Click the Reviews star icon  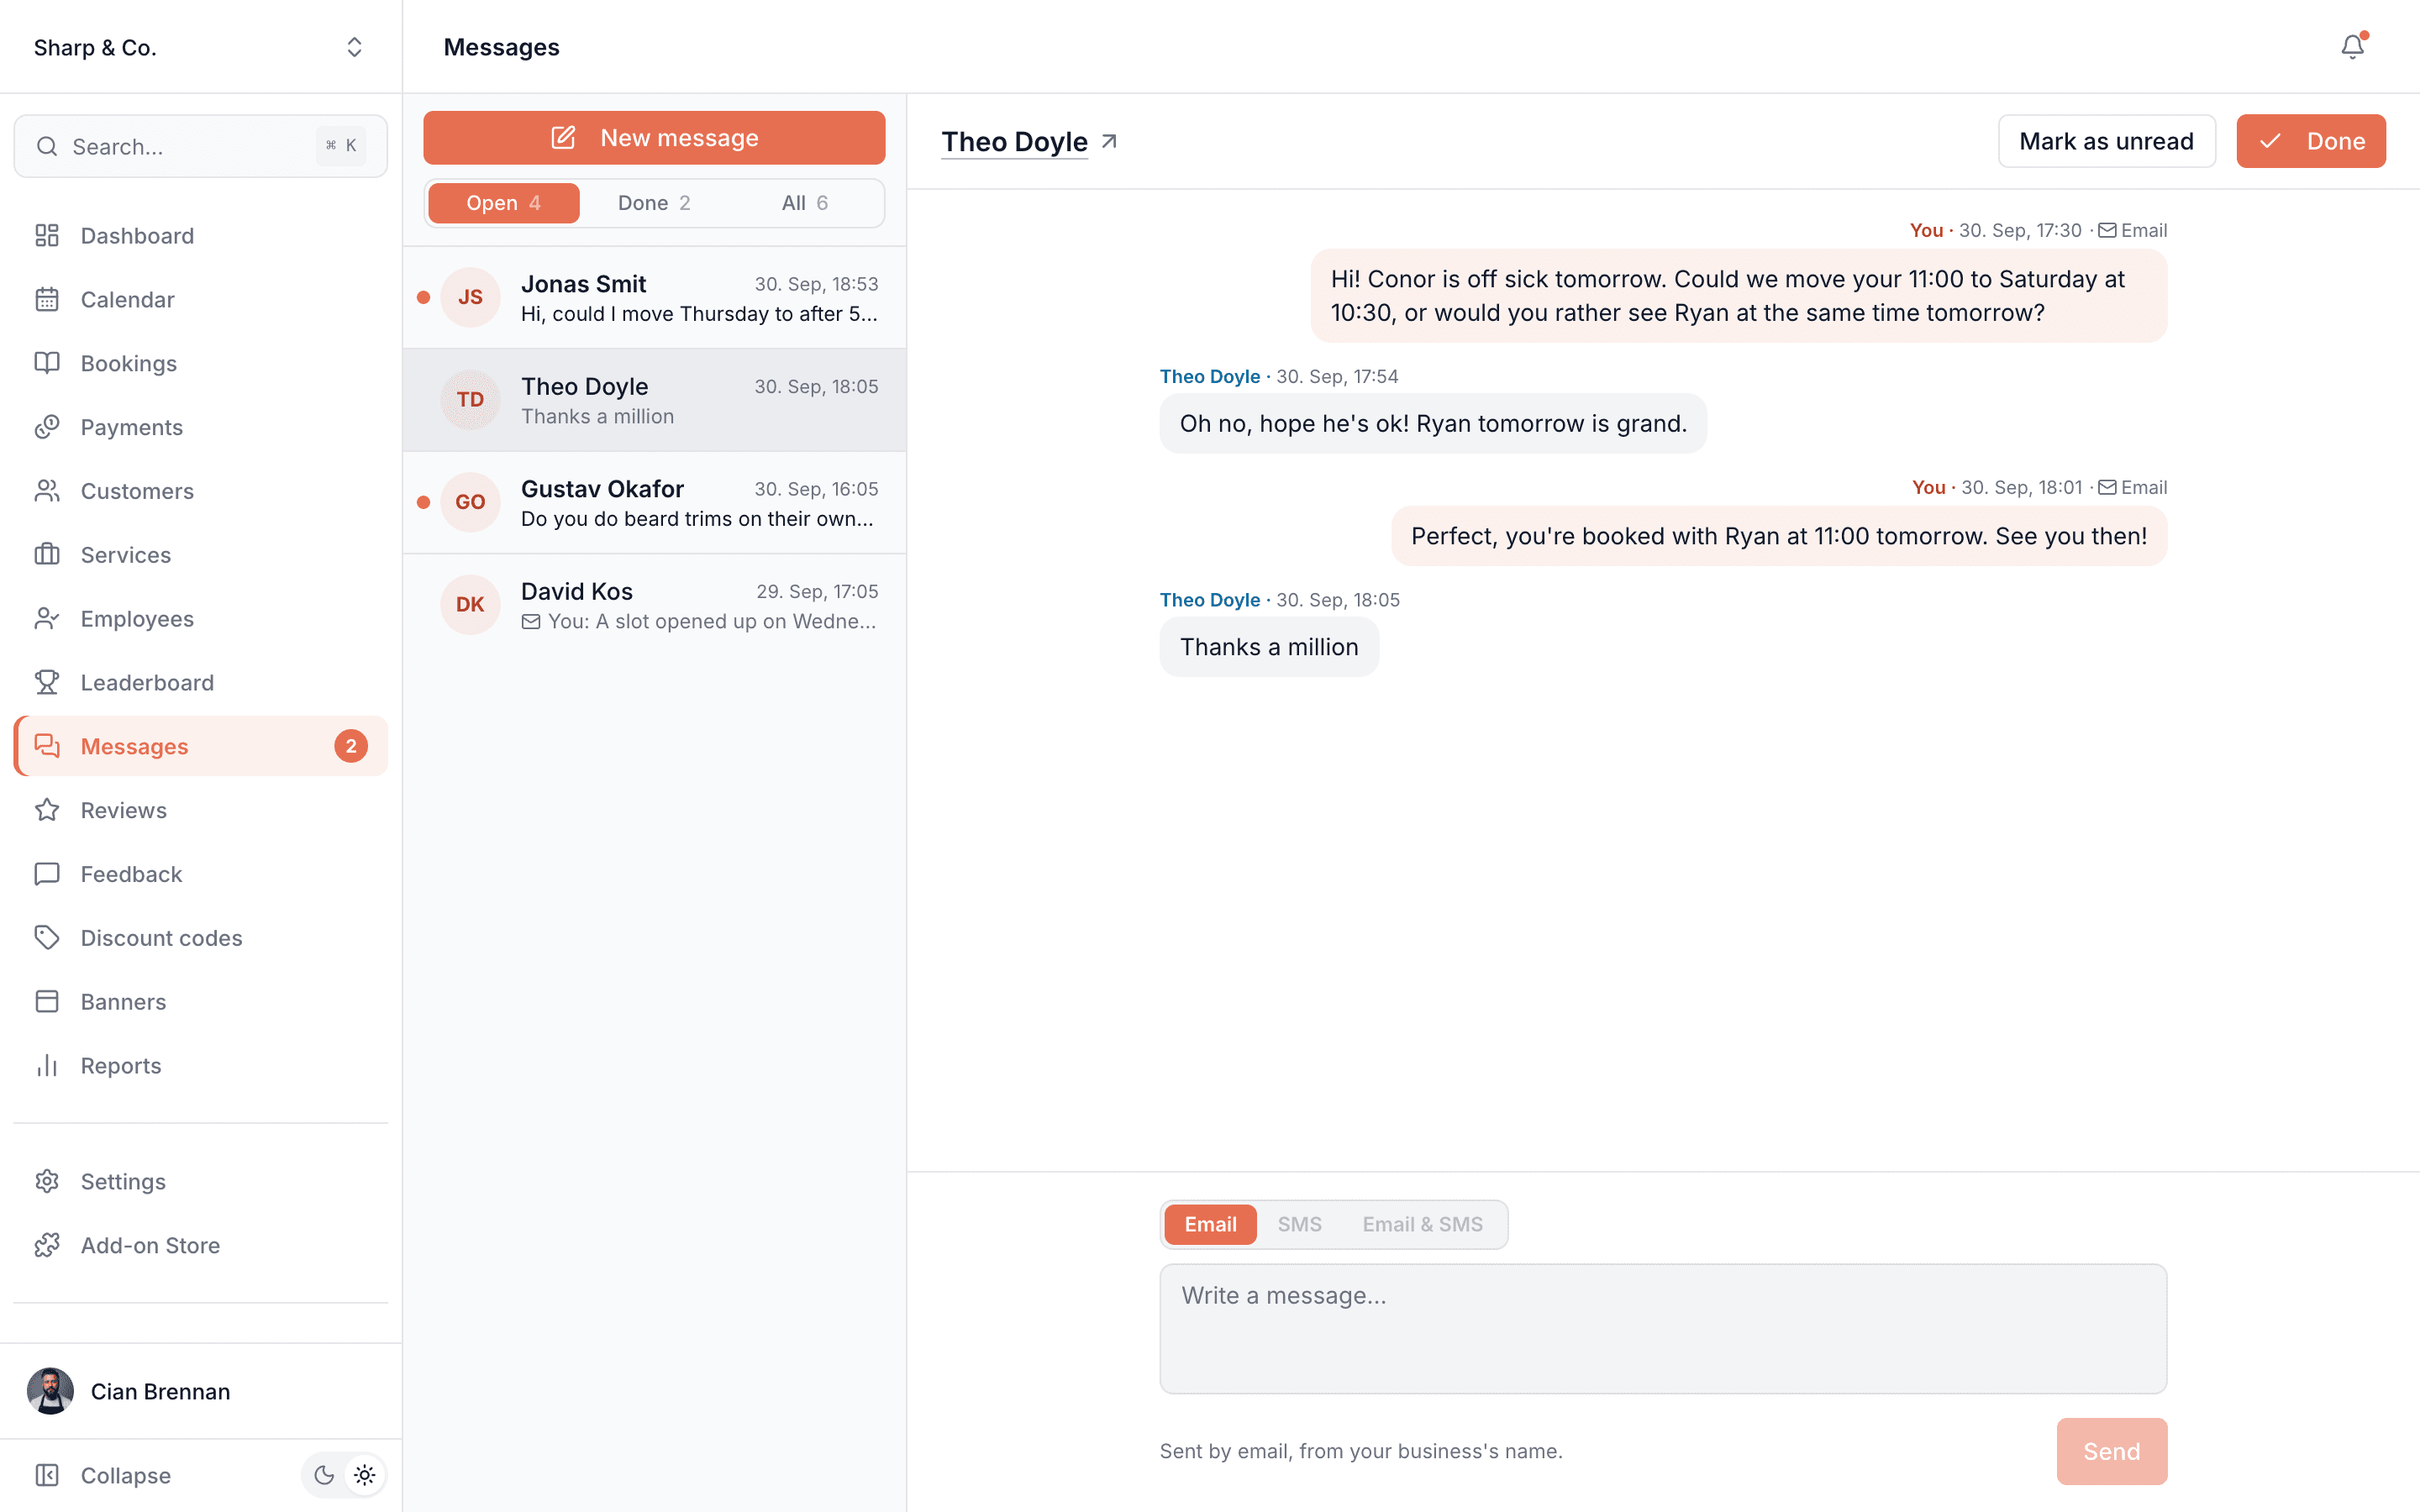[47, 810]
